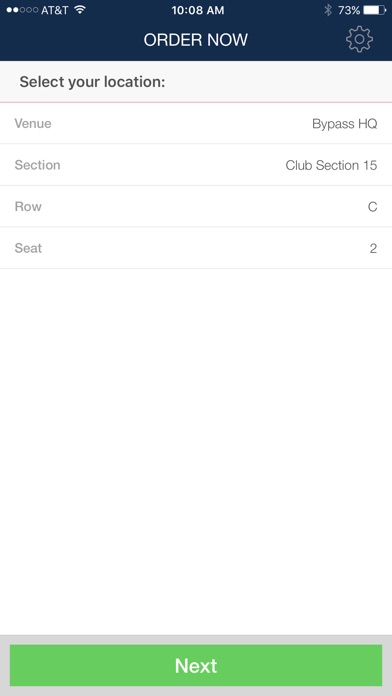392x696 pixels.
Task: Tap the Wi-Fi status icon
Action: pos(80,10)
